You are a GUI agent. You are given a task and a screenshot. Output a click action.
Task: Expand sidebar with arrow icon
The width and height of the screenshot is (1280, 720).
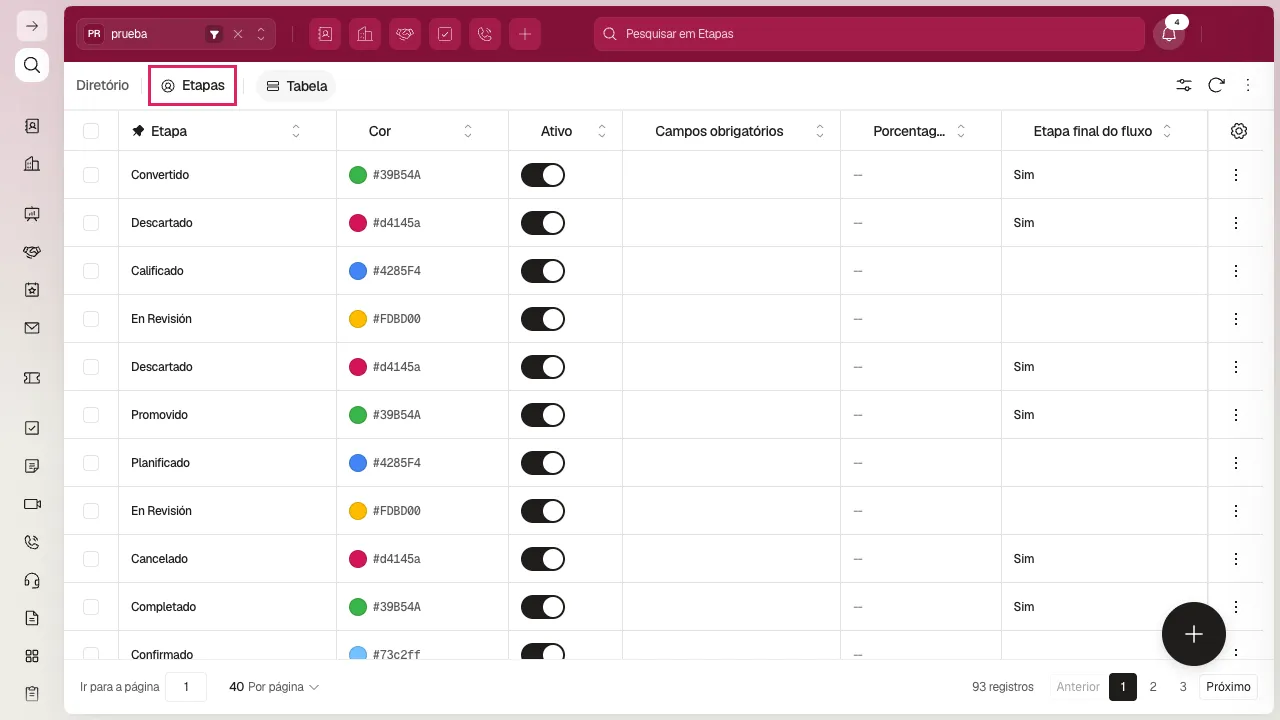32,26
